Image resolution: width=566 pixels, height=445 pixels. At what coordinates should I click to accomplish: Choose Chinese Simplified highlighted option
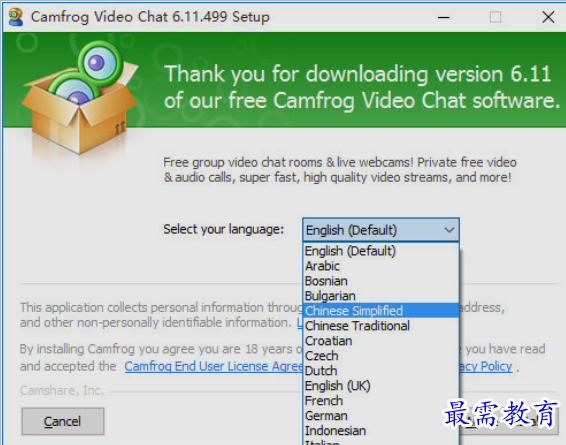[x=381, y=311]
